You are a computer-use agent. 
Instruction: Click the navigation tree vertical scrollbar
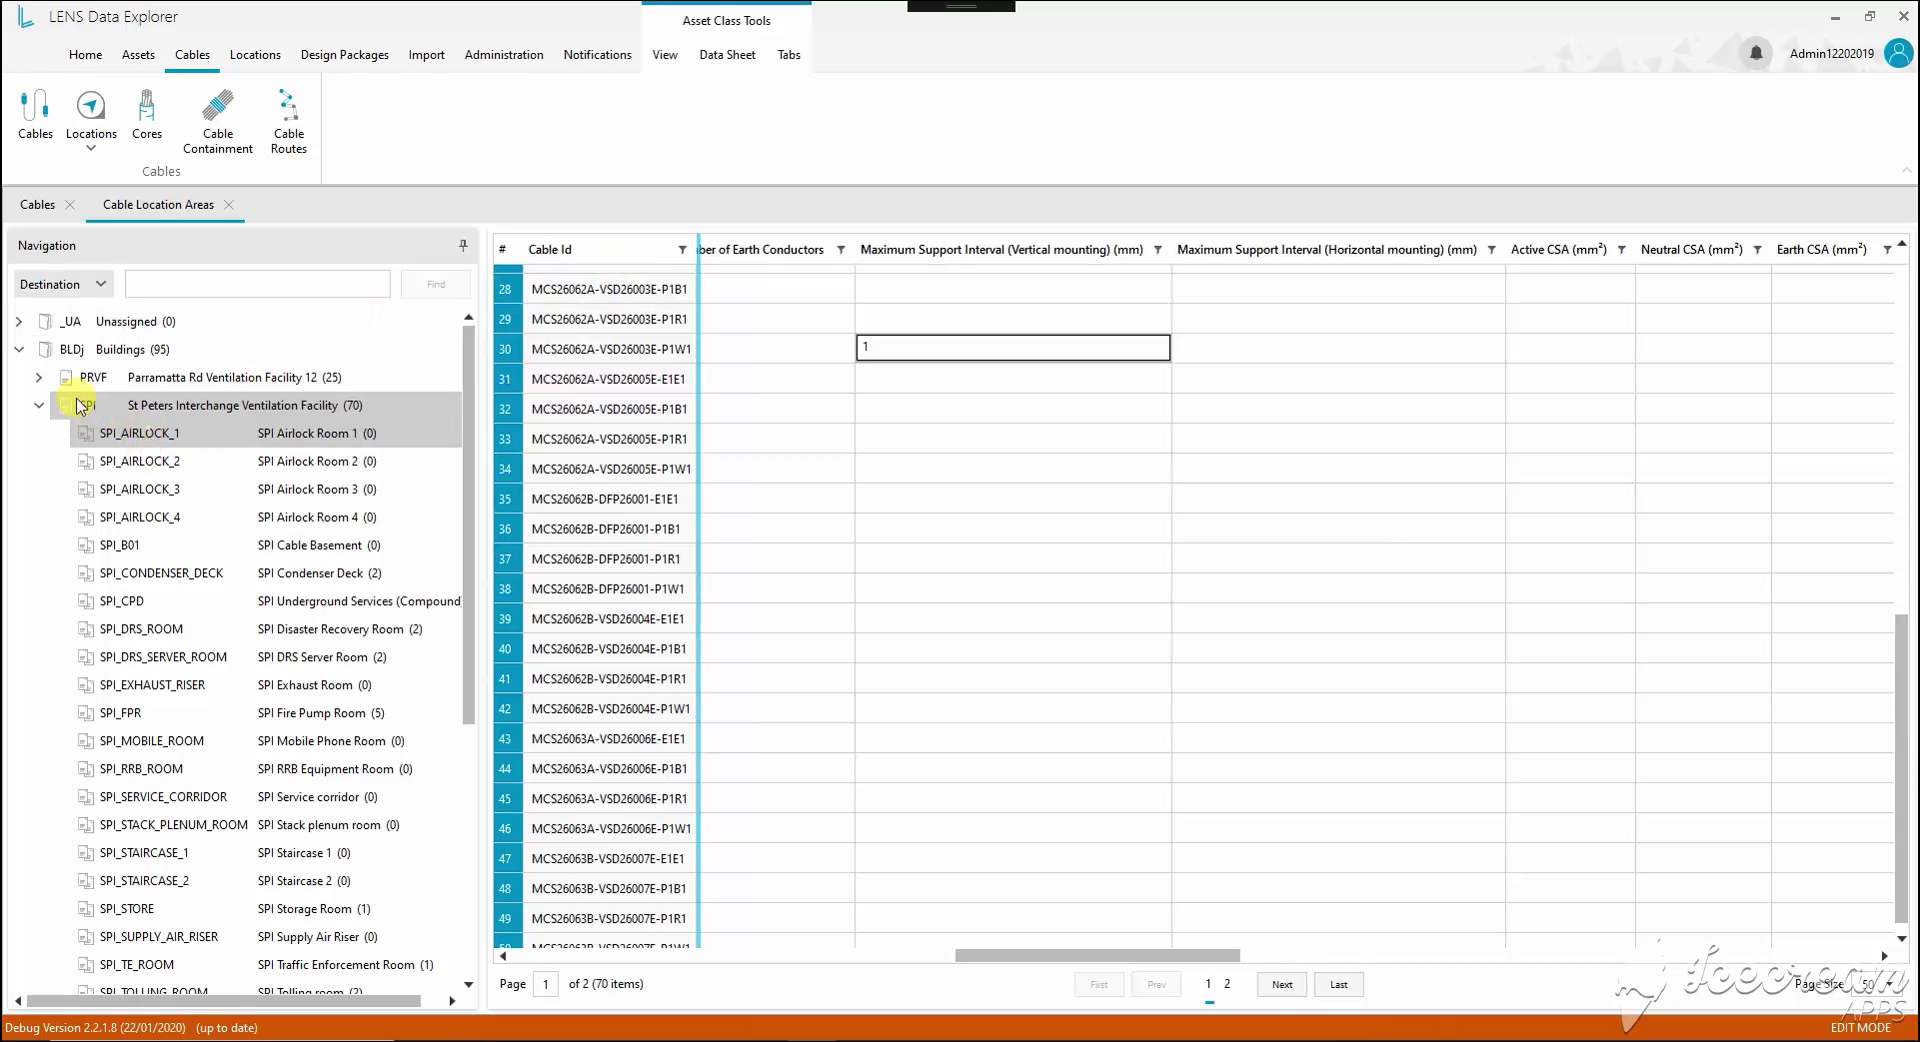[x=468, y=524]
